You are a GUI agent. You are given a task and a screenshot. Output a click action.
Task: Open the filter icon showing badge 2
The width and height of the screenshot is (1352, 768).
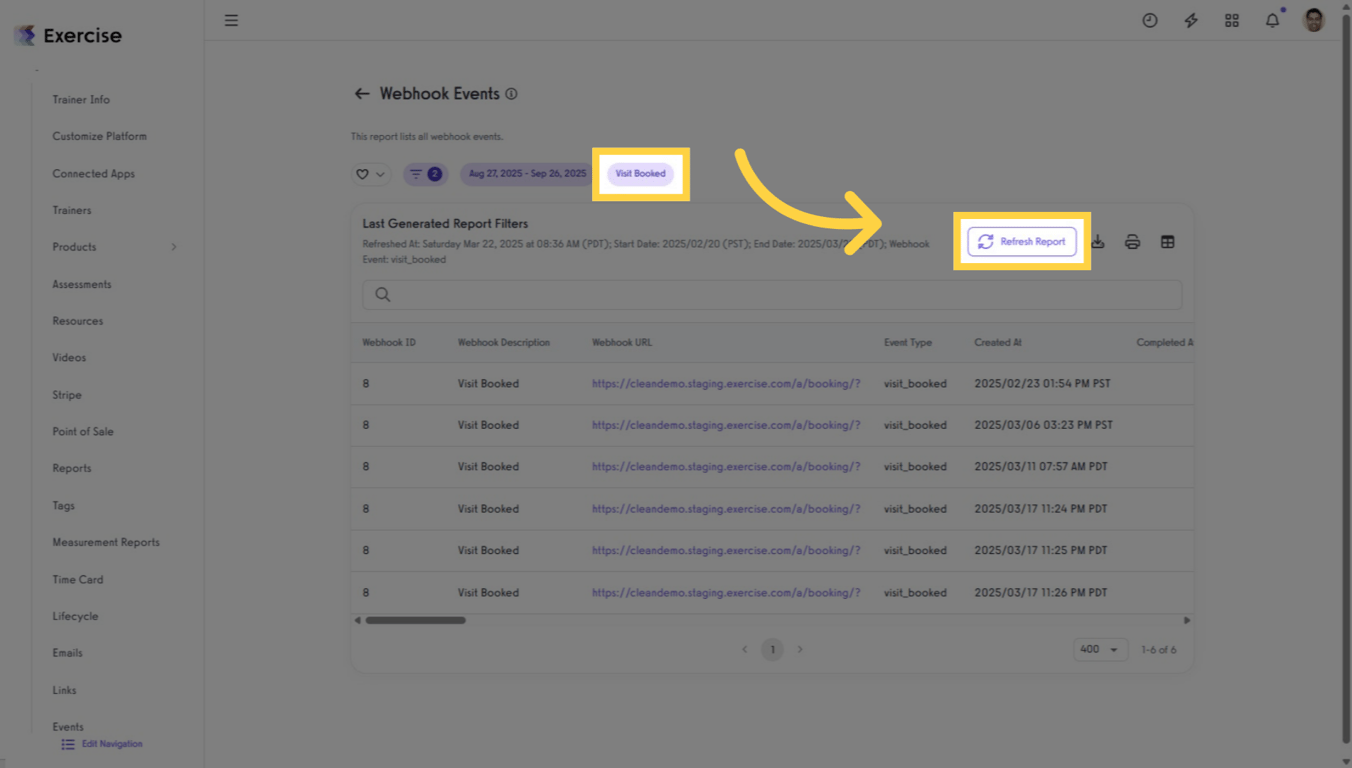click(x=425, y=173)
